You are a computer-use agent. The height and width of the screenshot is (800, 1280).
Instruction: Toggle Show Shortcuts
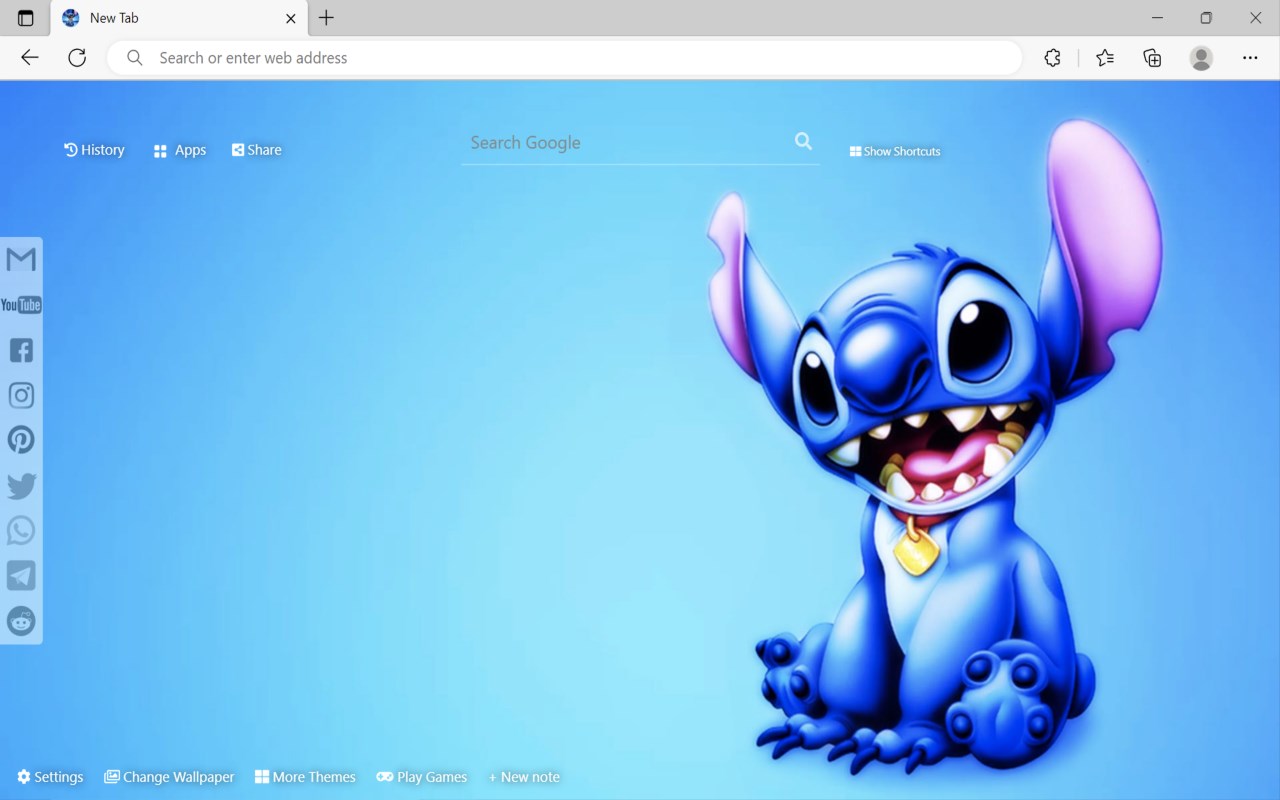[x=895, y=151]
